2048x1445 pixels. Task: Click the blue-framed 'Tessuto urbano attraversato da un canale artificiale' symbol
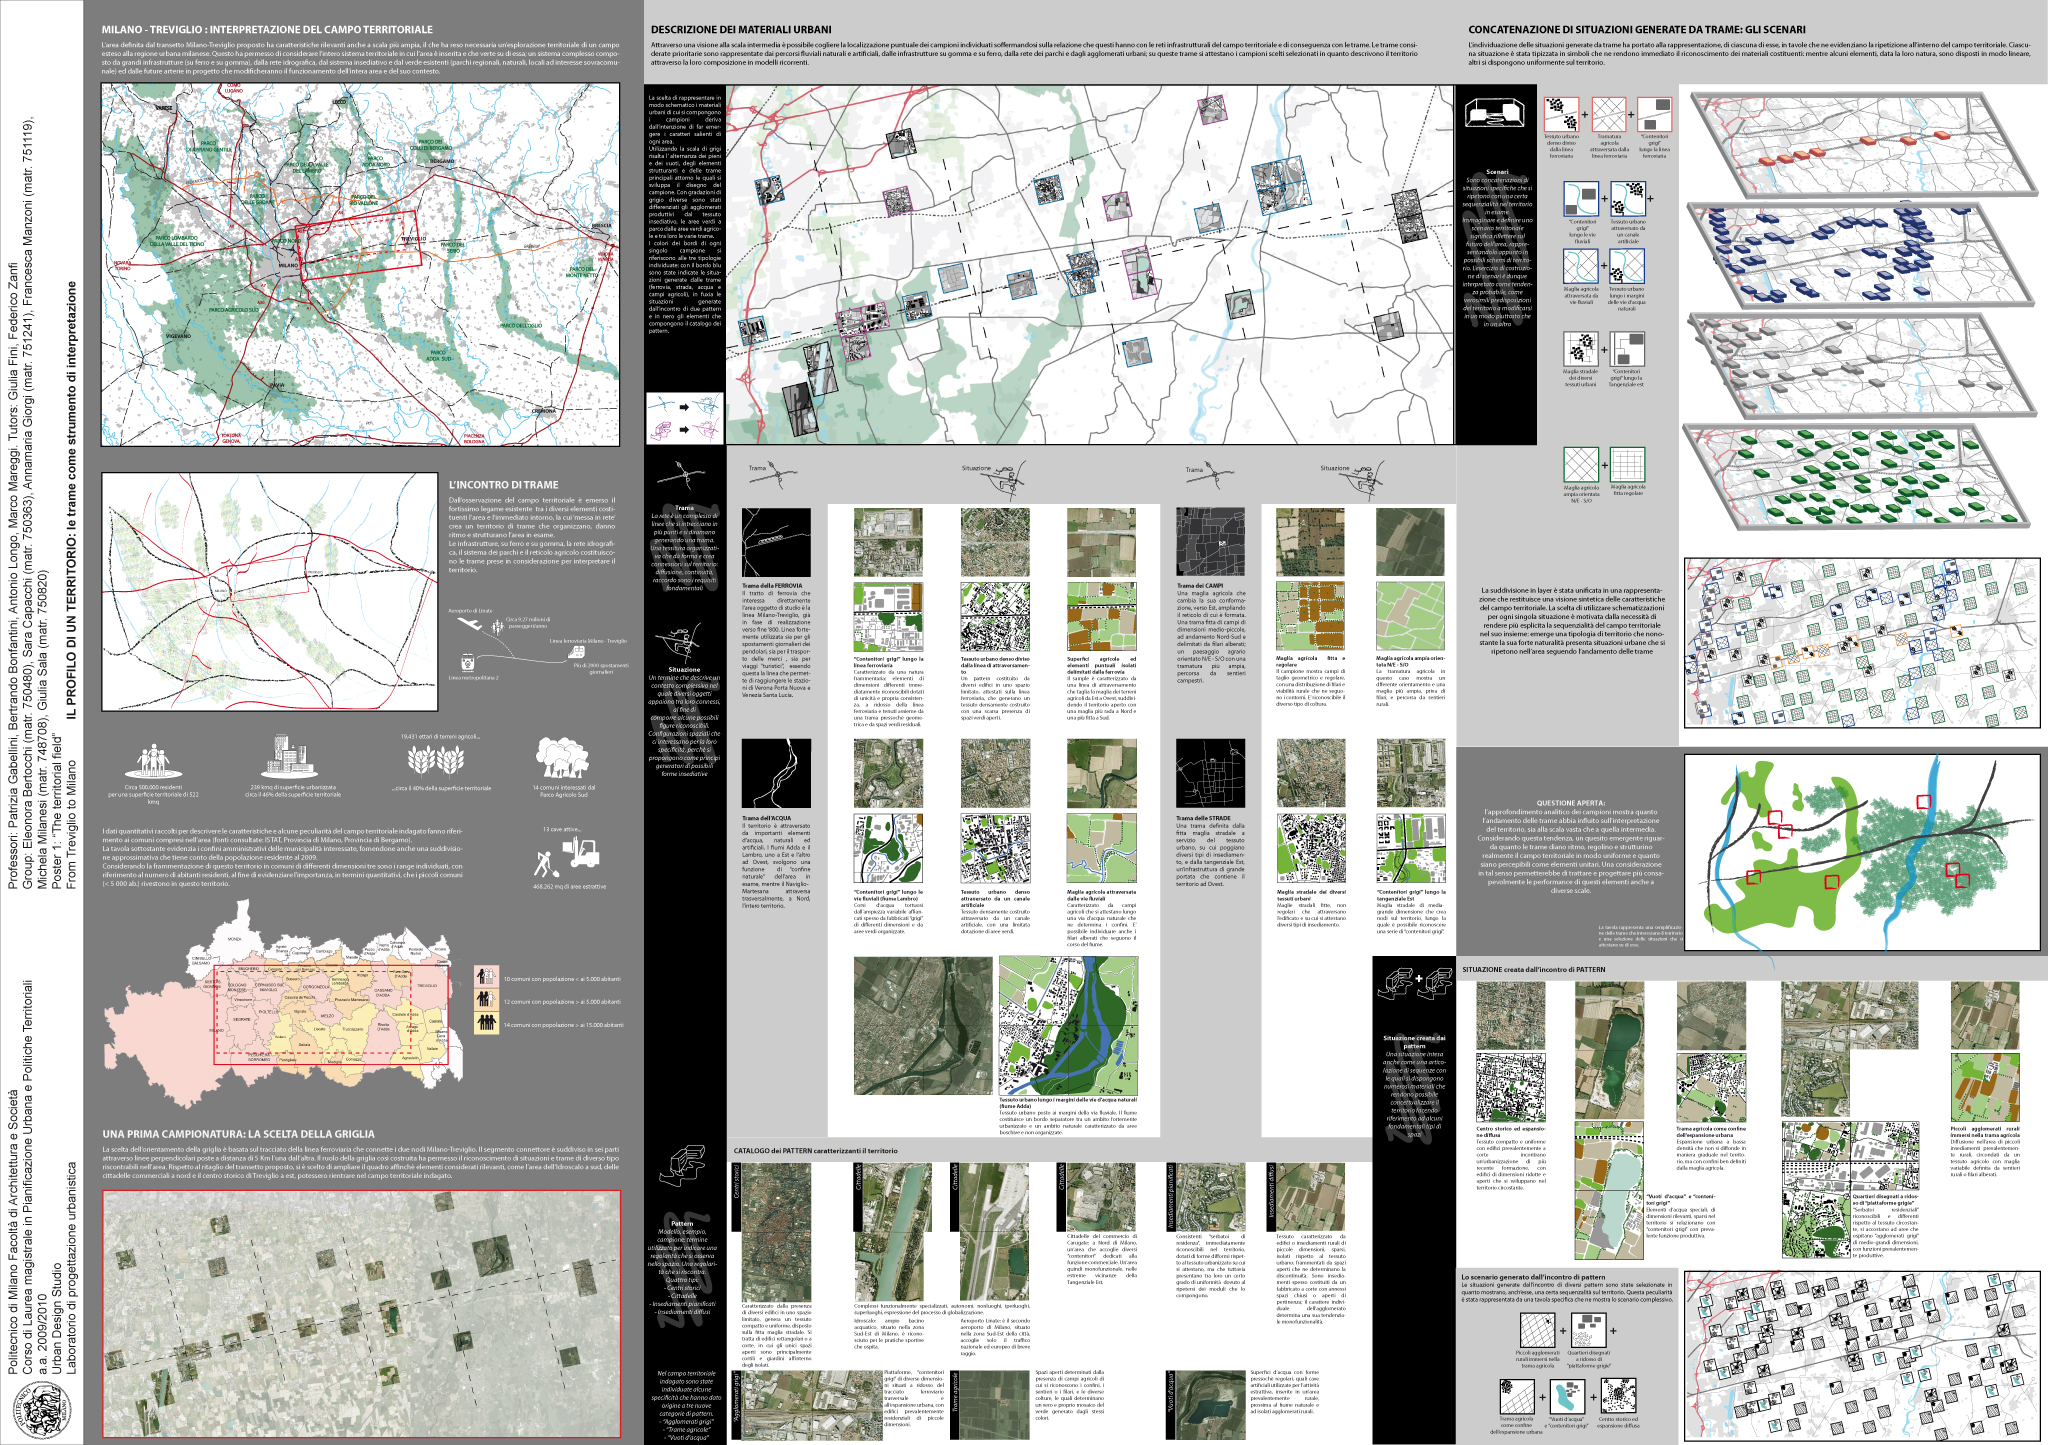[1628, 199]
